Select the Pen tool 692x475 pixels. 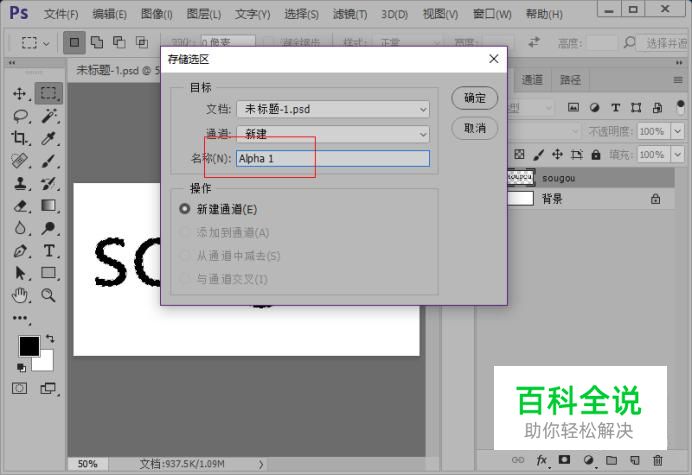(x=20, y=251)
